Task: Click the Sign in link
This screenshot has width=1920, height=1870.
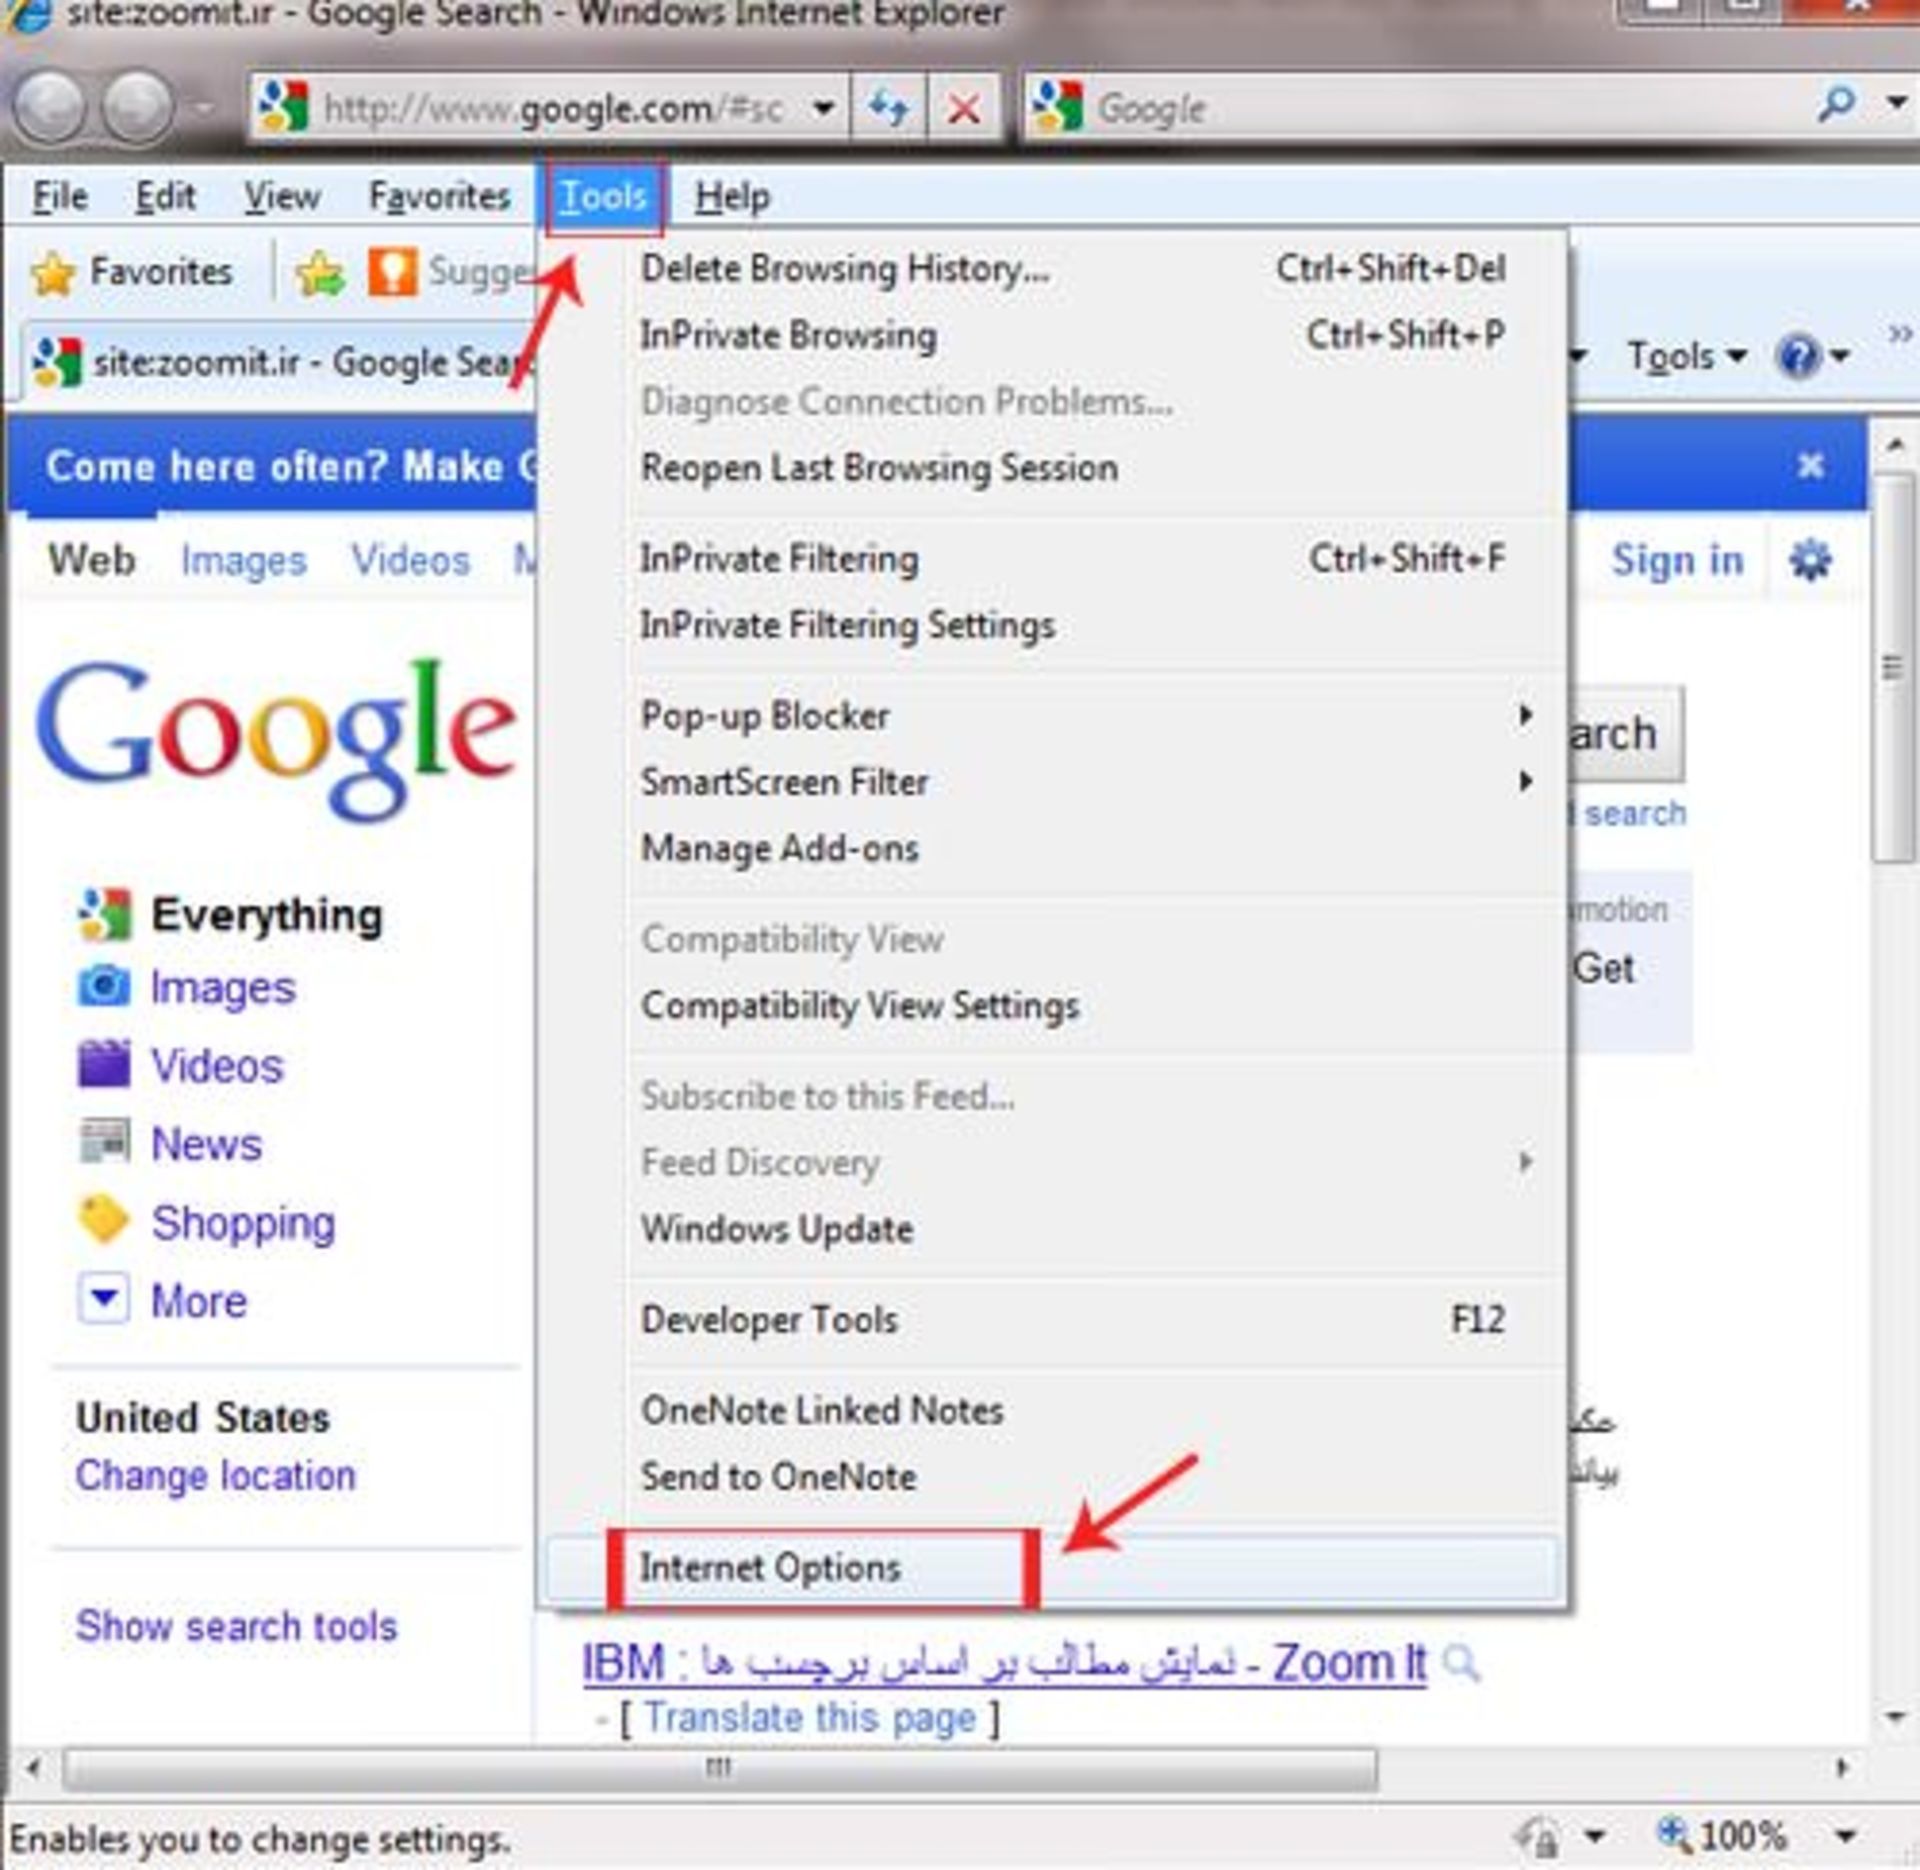Action: click(x=1677, y=560)
